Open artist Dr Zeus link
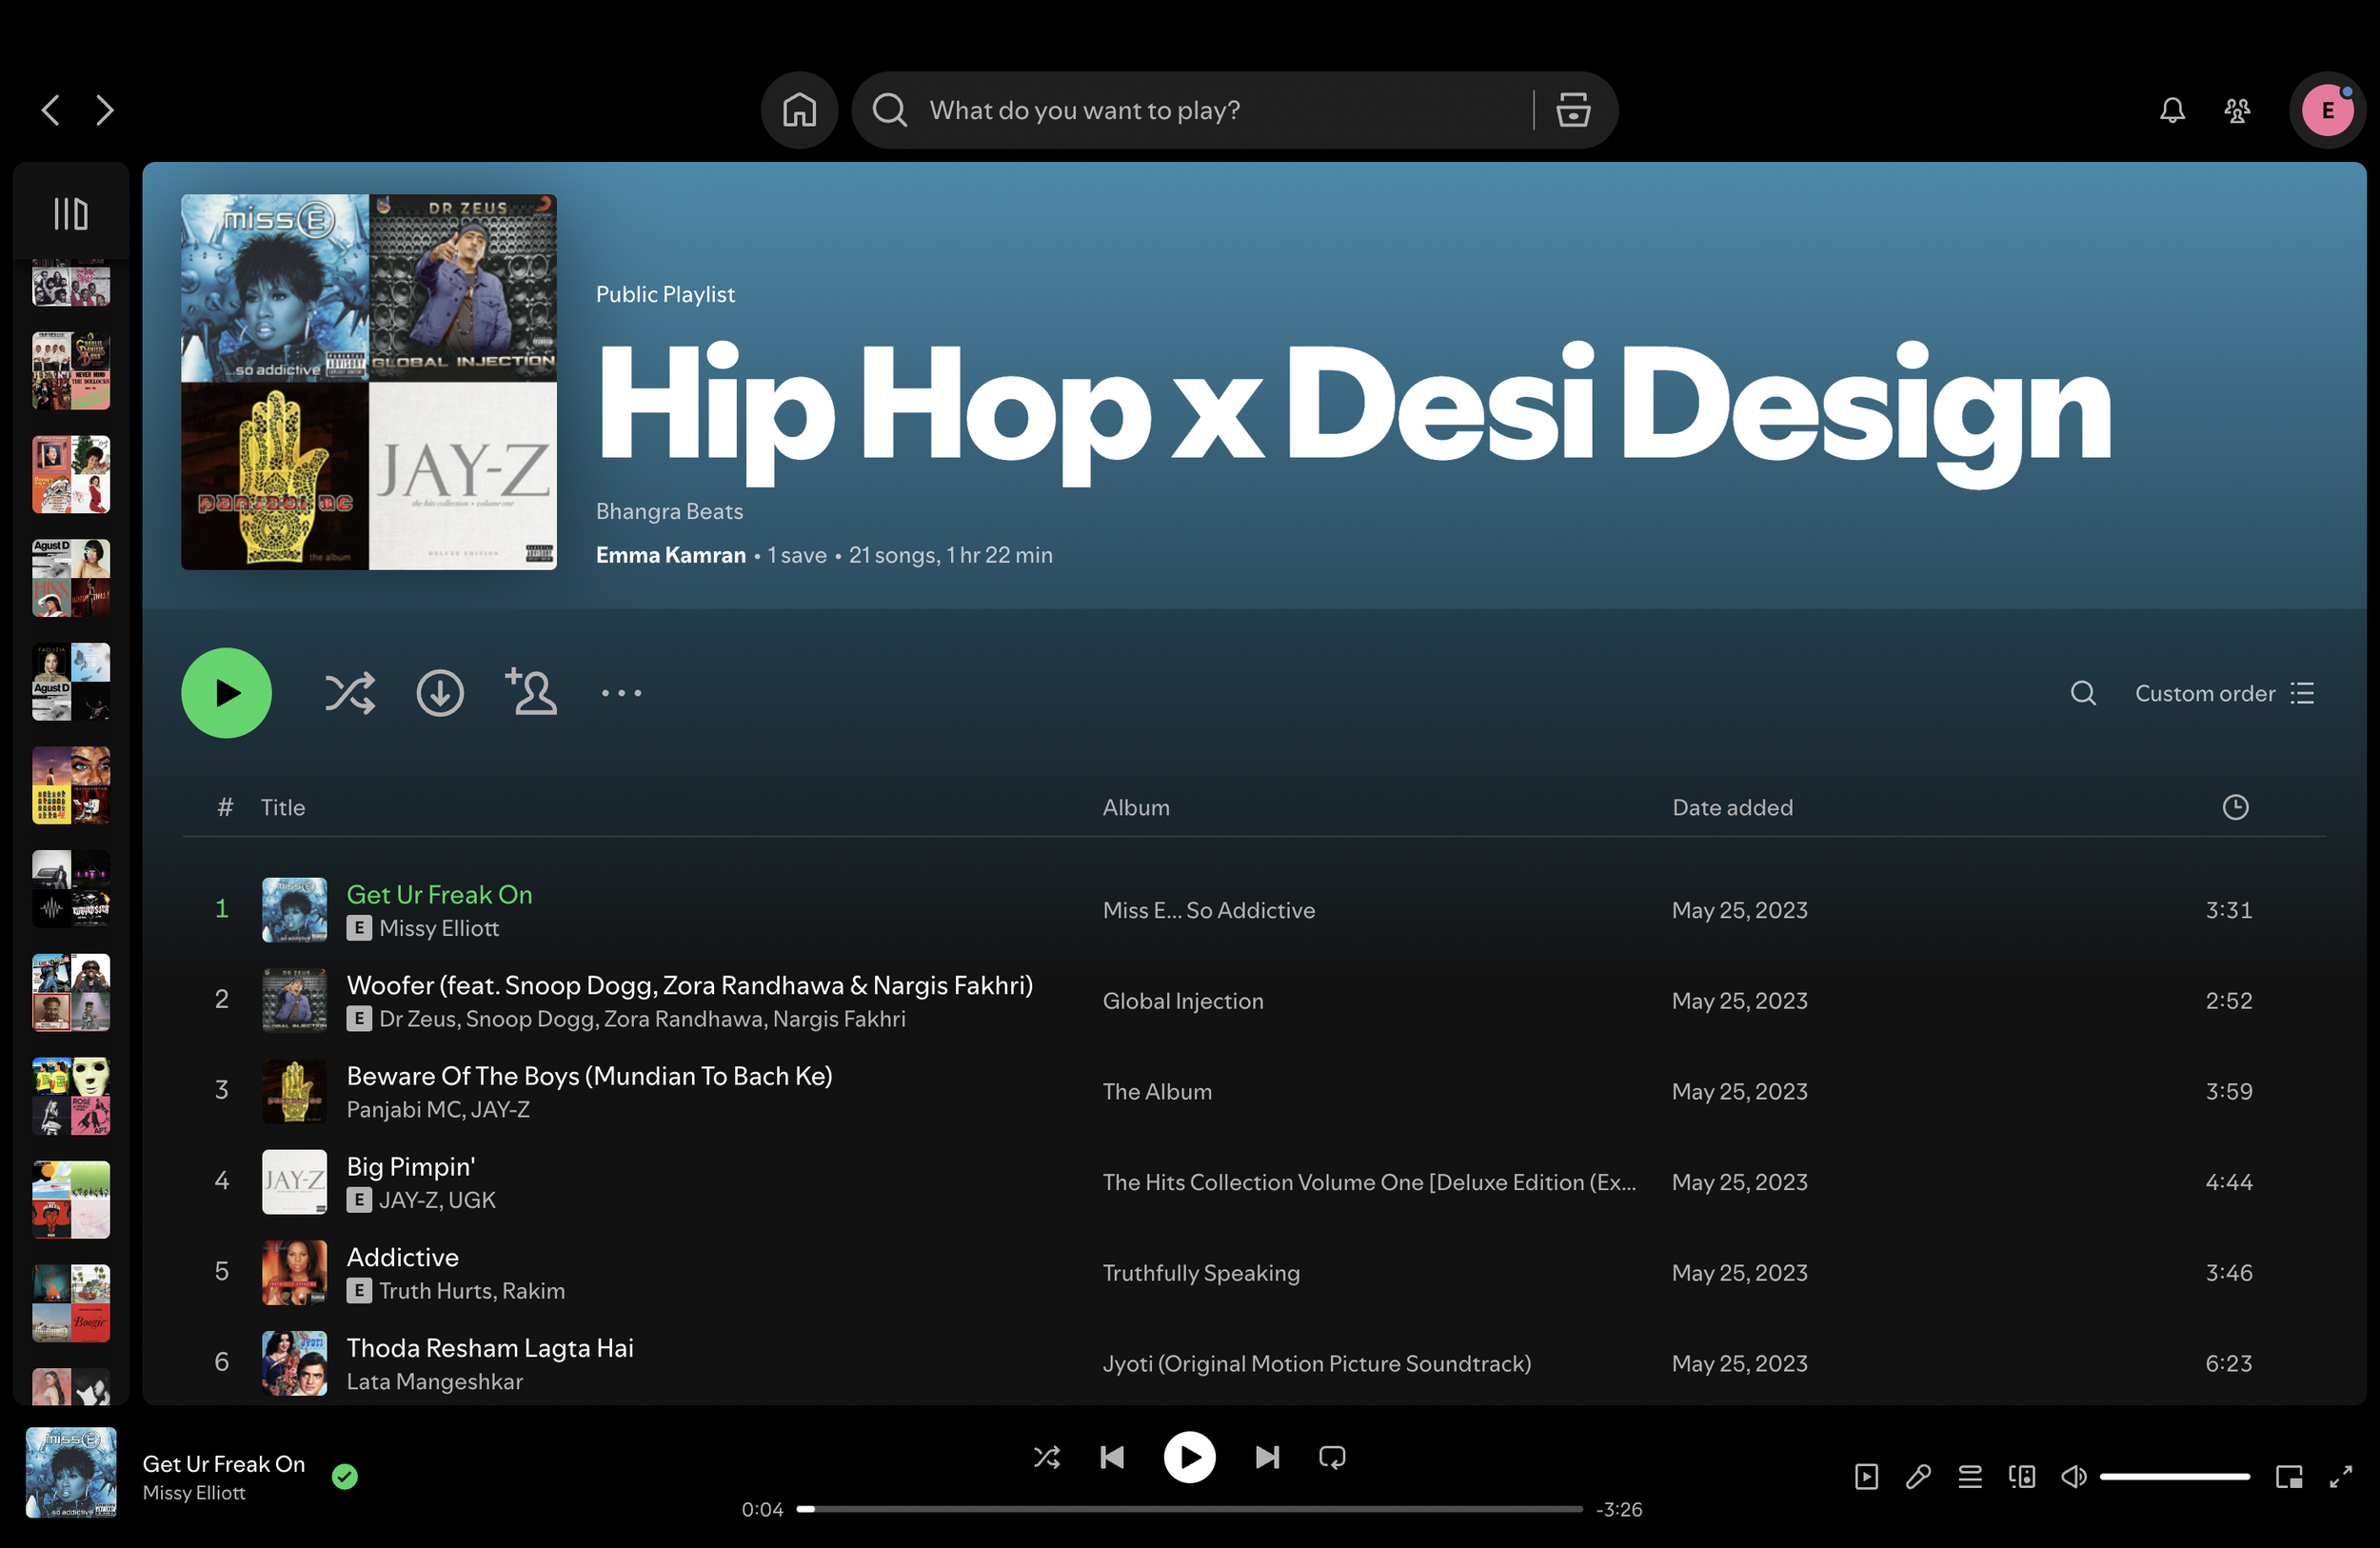This screenshot has height=1548, width=2380. pos(418,1019)
